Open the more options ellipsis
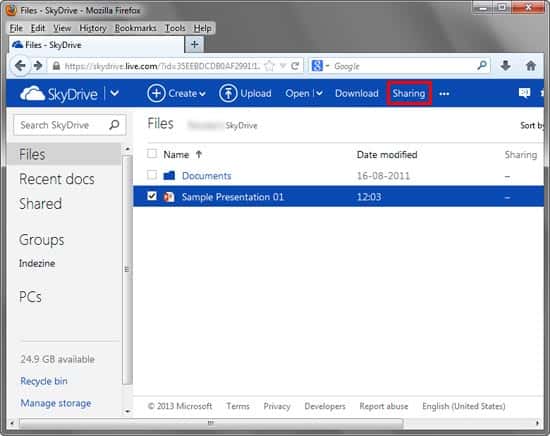Screen dimensions: 550x436 click(x=444, y=94)
